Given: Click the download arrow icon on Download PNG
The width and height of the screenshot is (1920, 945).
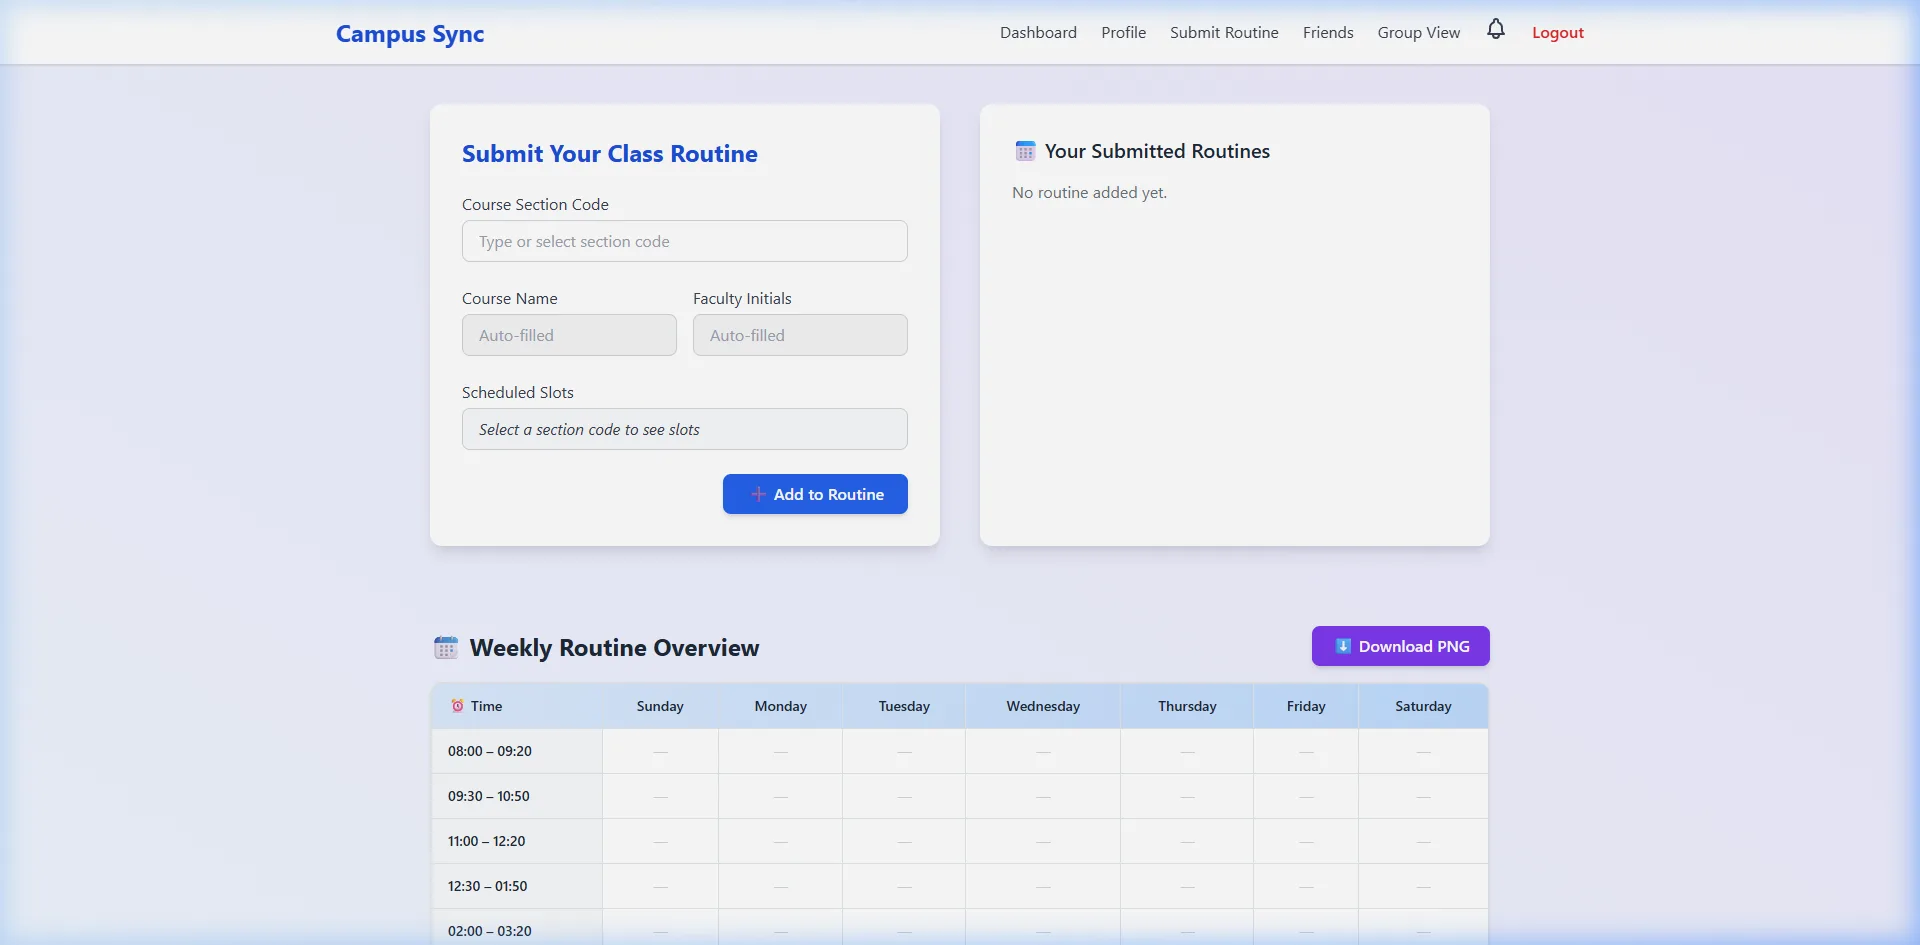Looking at the screenshot, I should coord(1343,646).
